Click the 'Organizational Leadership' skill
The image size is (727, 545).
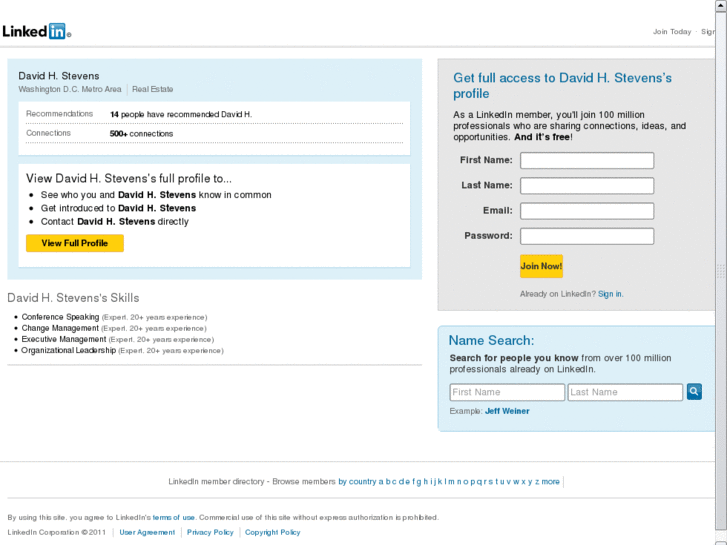click(x=69, y=350)
